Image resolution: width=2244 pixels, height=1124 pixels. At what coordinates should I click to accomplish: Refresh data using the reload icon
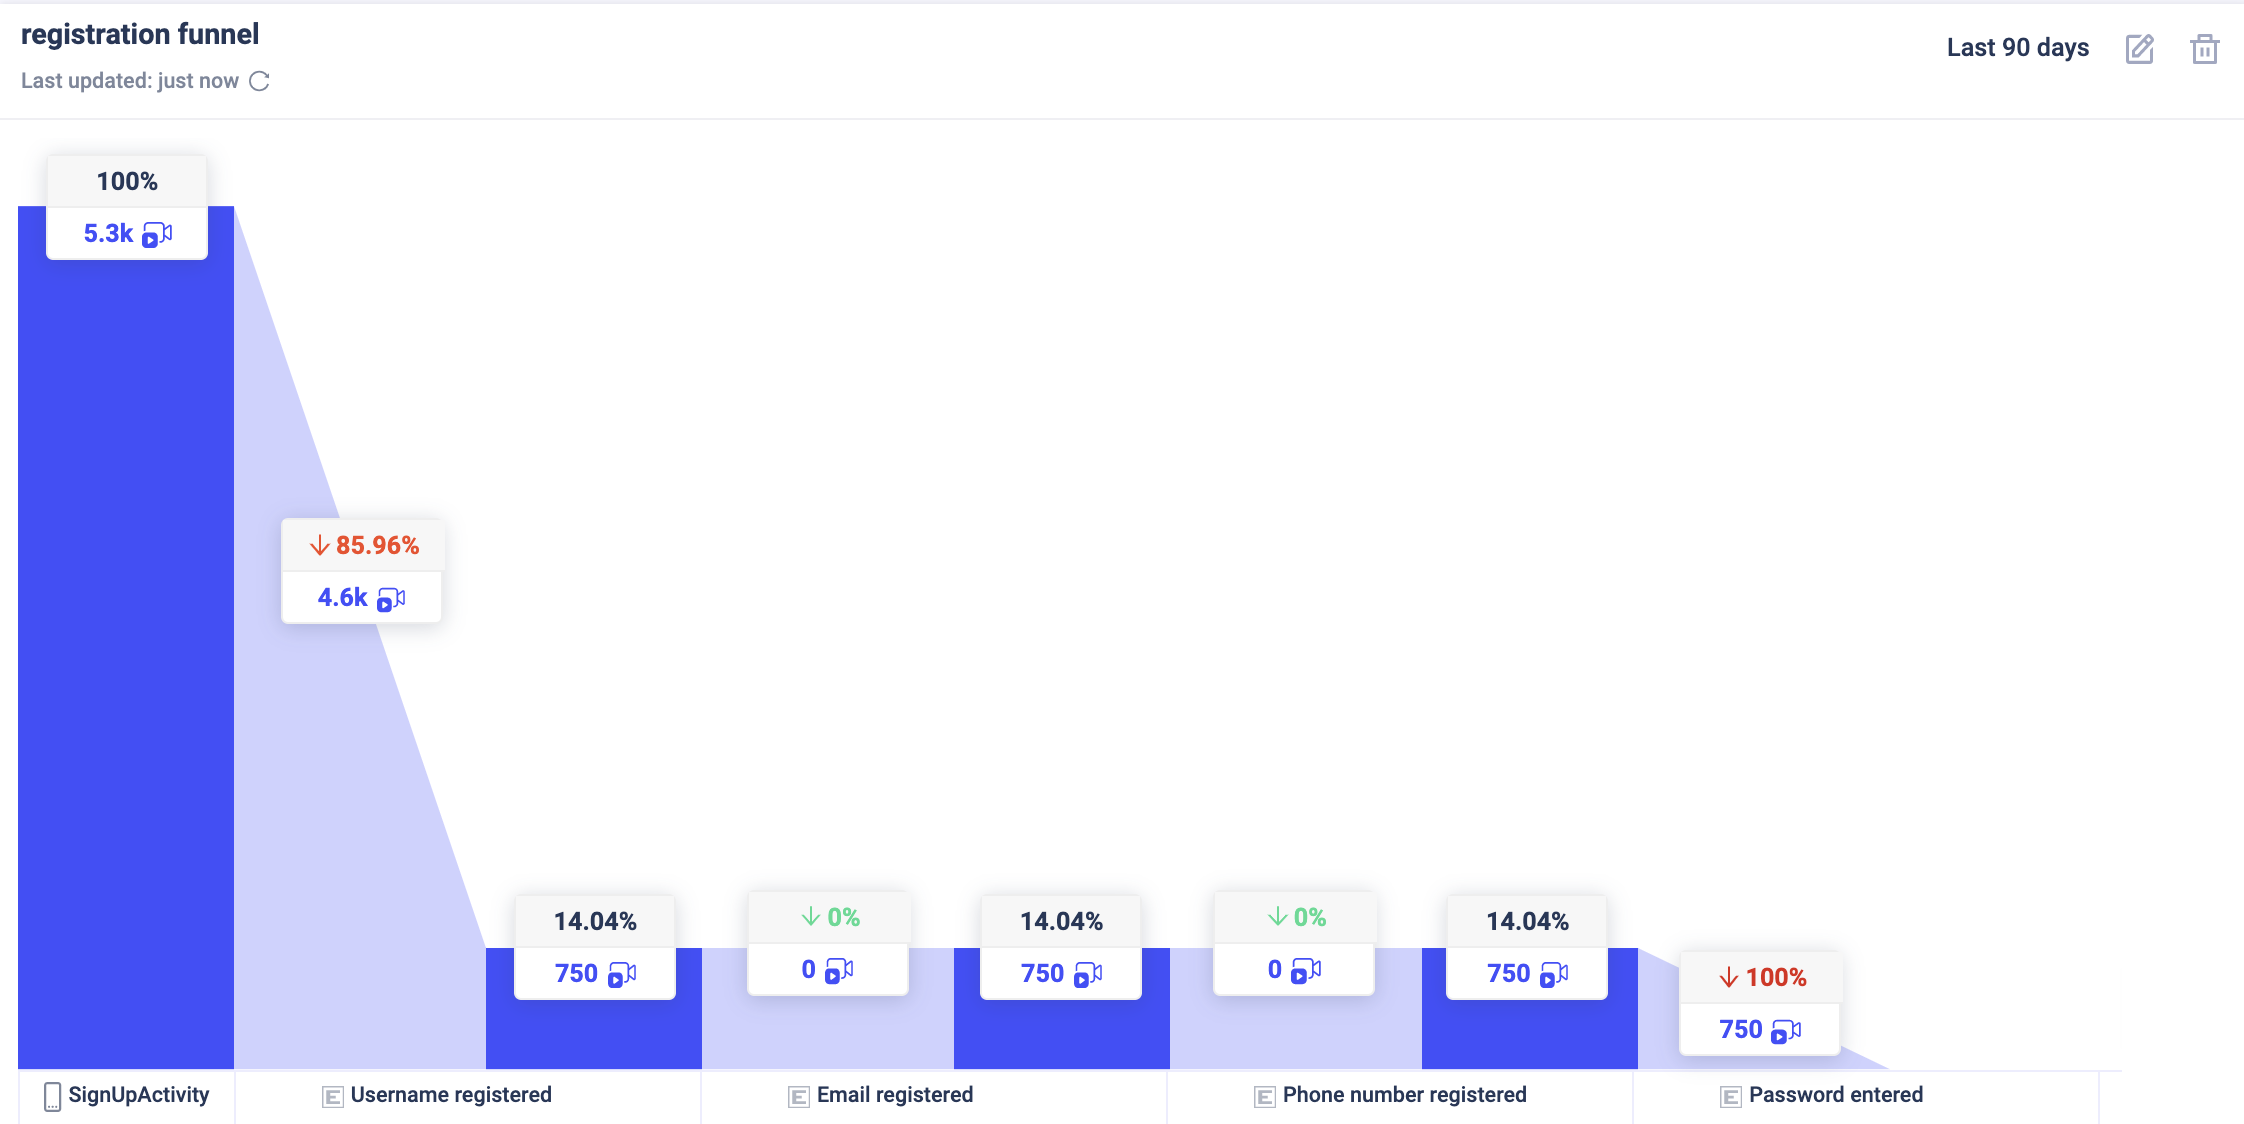pos(259,81)
